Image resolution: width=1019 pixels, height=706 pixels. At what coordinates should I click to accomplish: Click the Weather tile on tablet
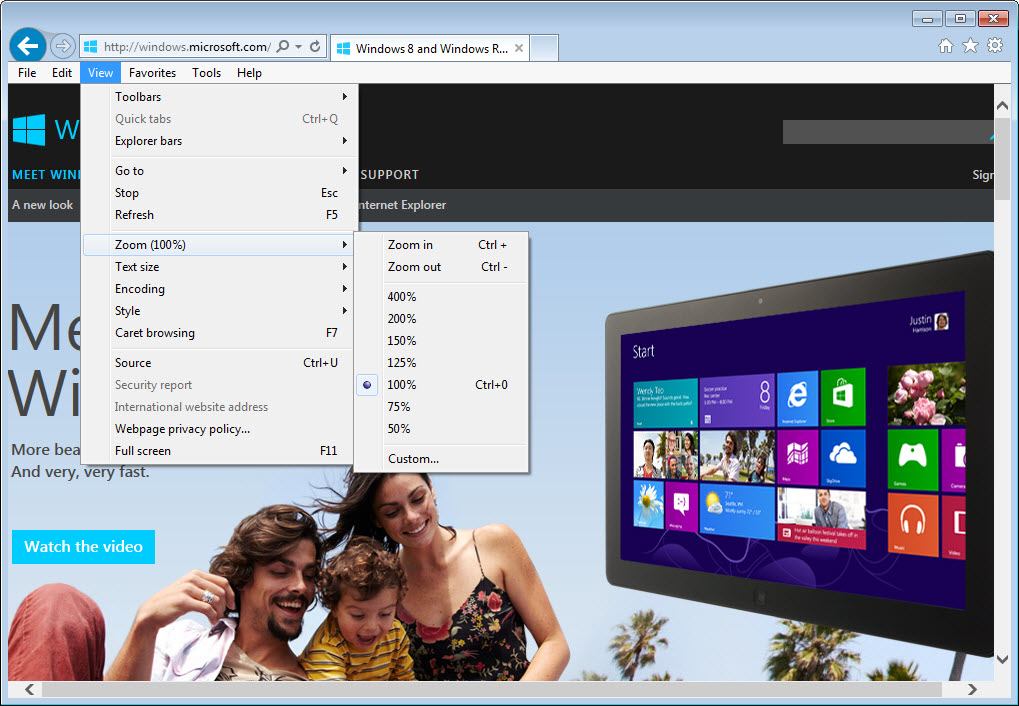click(x=737, y=510)
